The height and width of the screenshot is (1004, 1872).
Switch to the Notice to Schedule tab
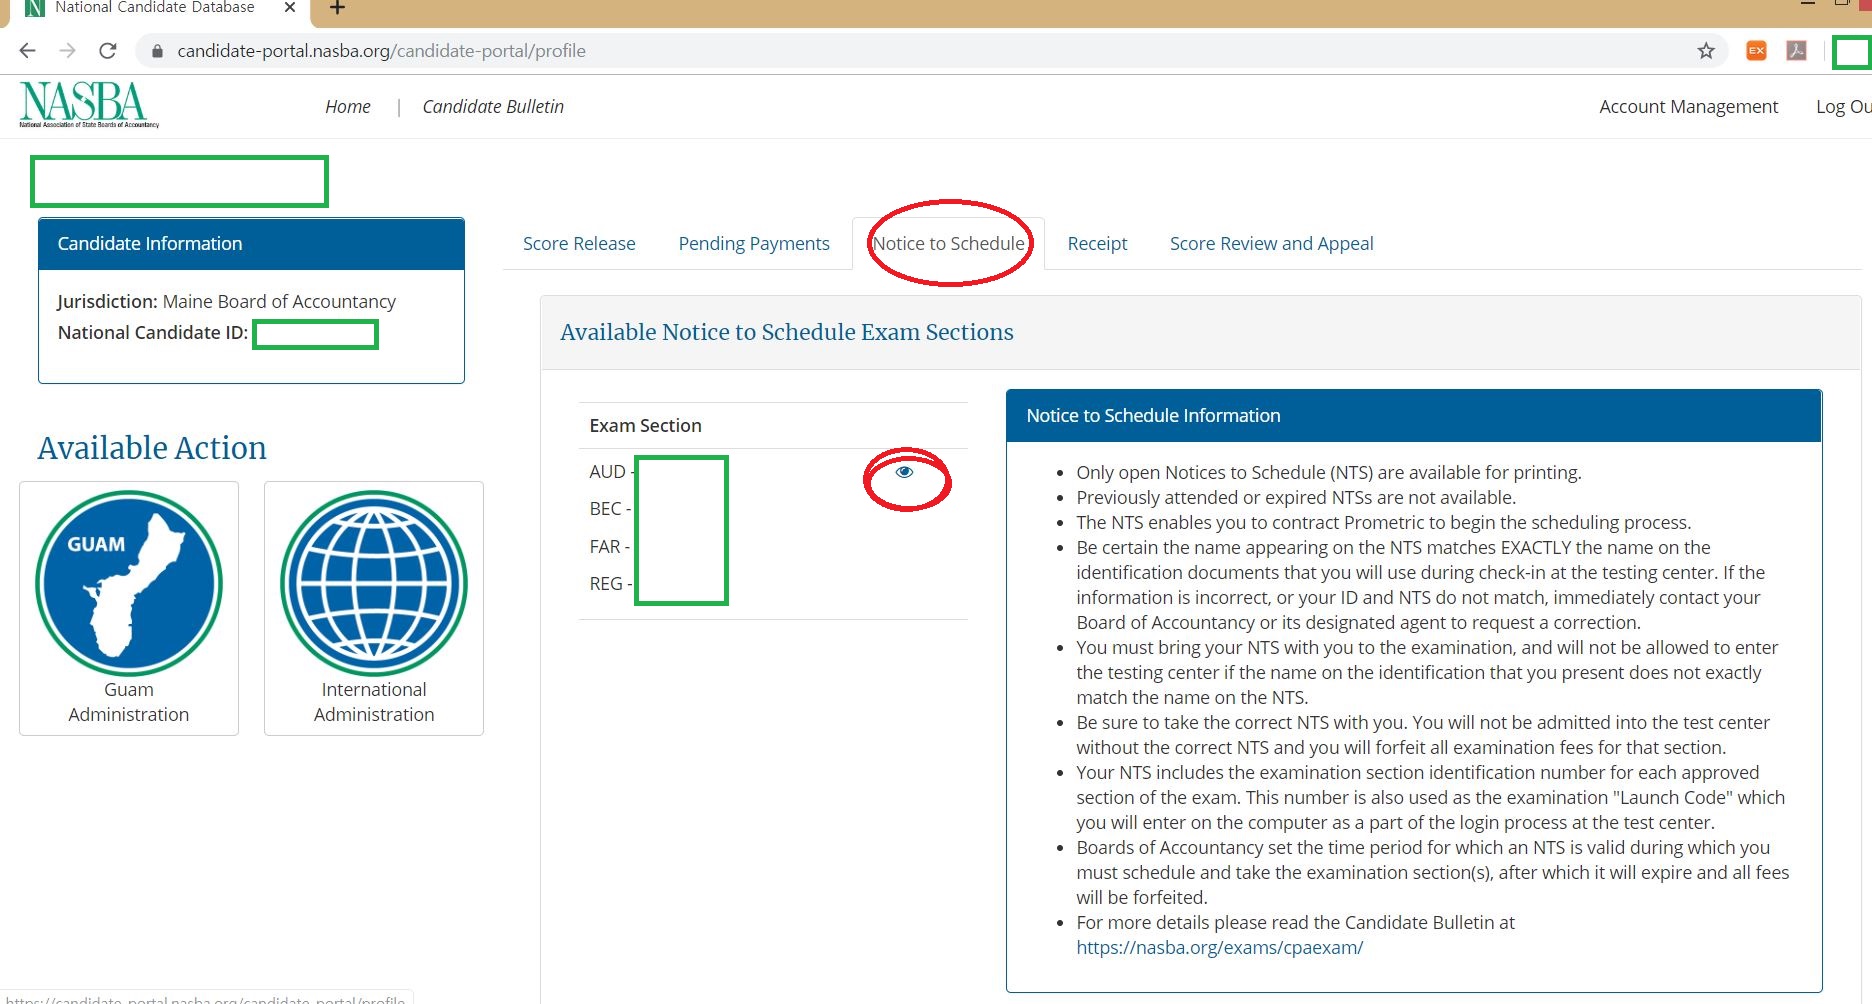click(948, 244)
